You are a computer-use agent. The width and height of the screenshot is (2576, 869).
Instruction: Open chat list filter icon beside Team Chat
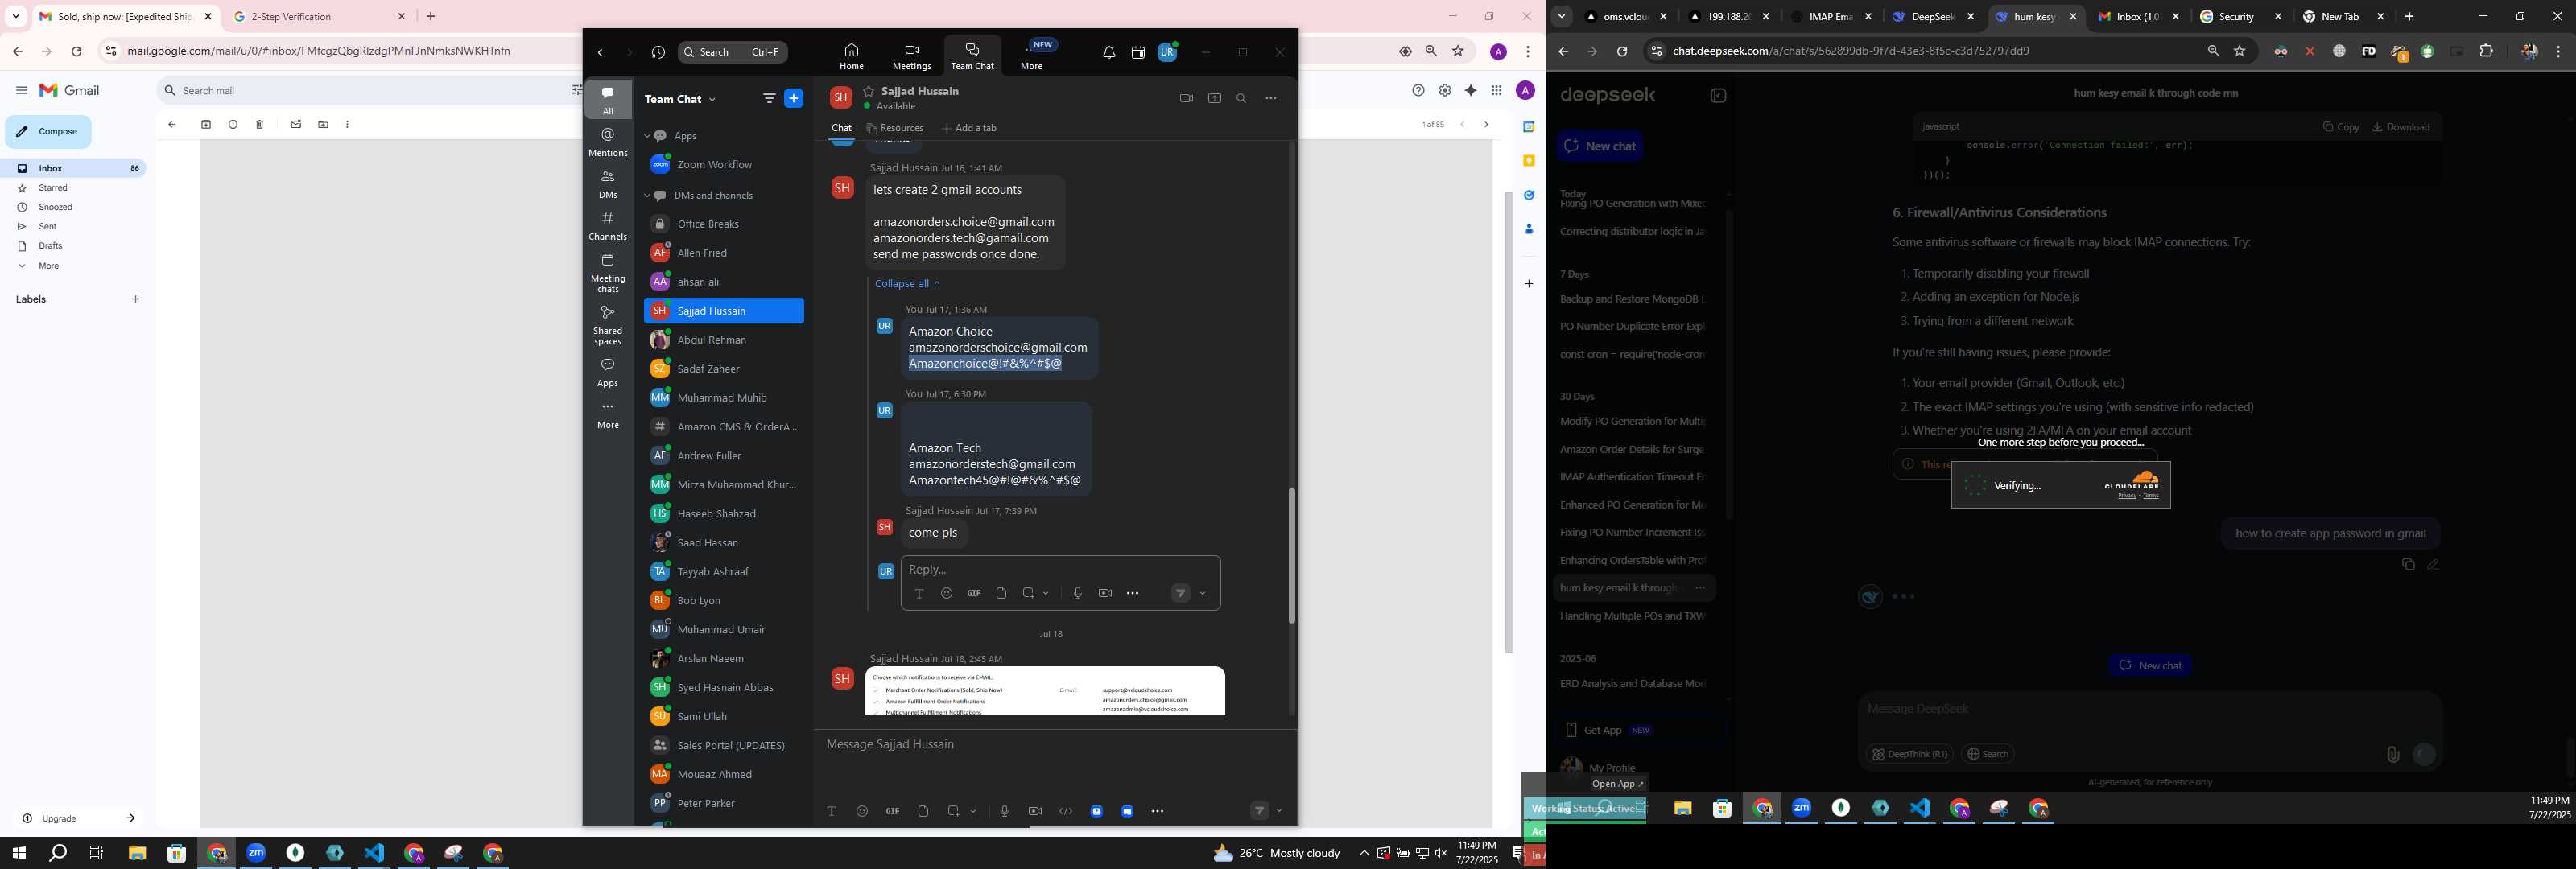[x=769, y=98]
